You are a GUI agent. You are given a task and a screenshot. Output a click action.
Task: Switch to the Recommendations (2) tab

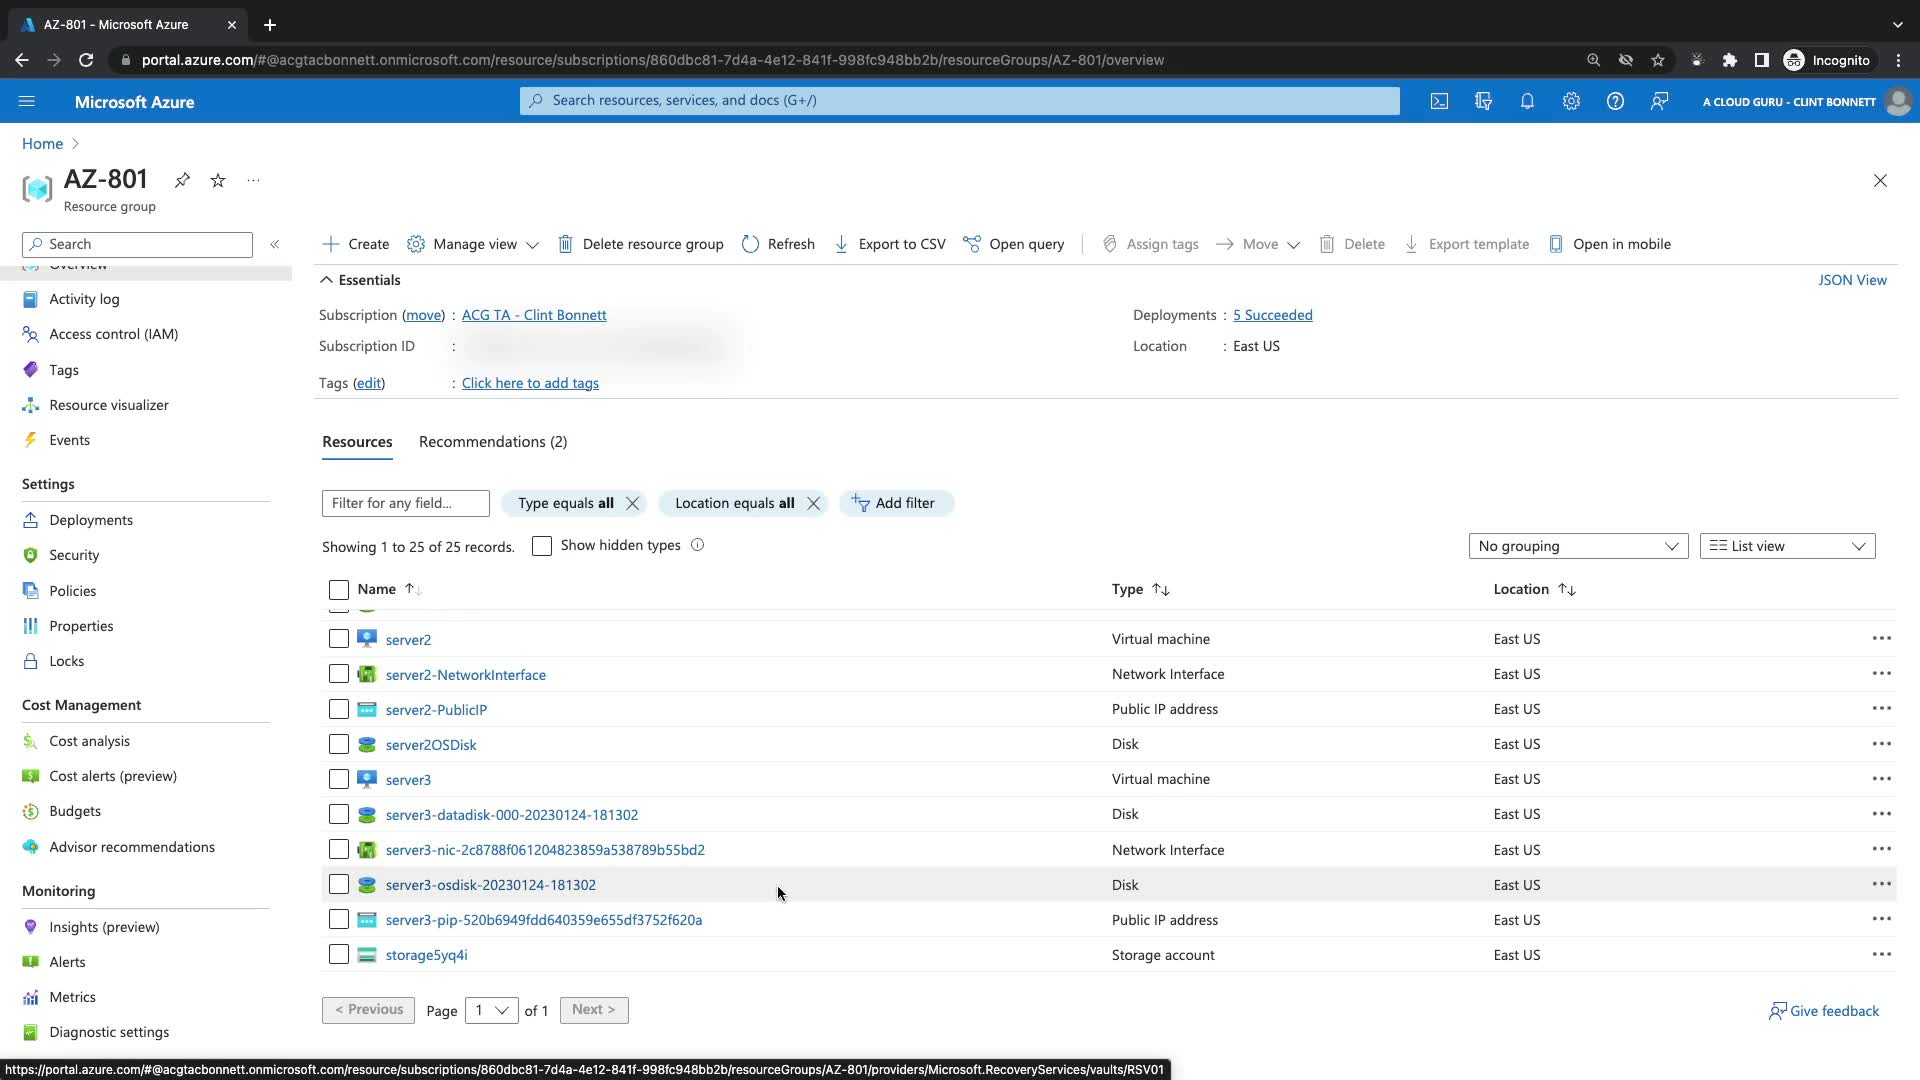(x=492, y=442)
